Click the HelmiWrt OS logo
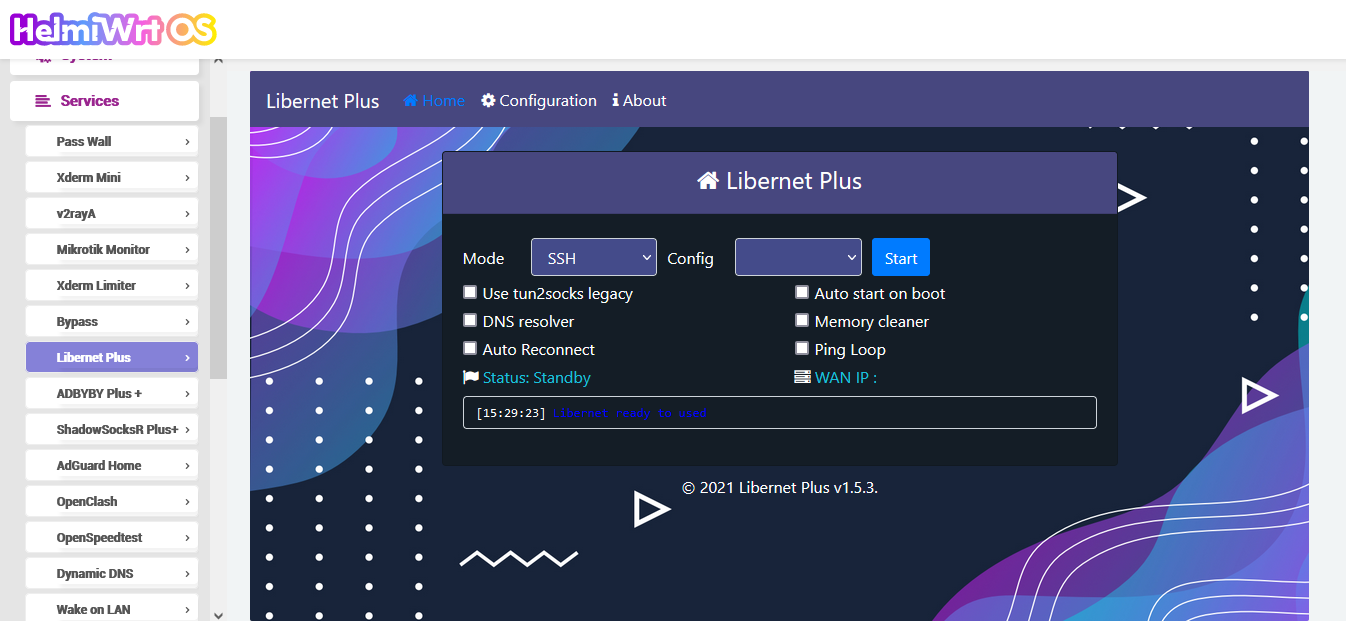 pos(112,29)
